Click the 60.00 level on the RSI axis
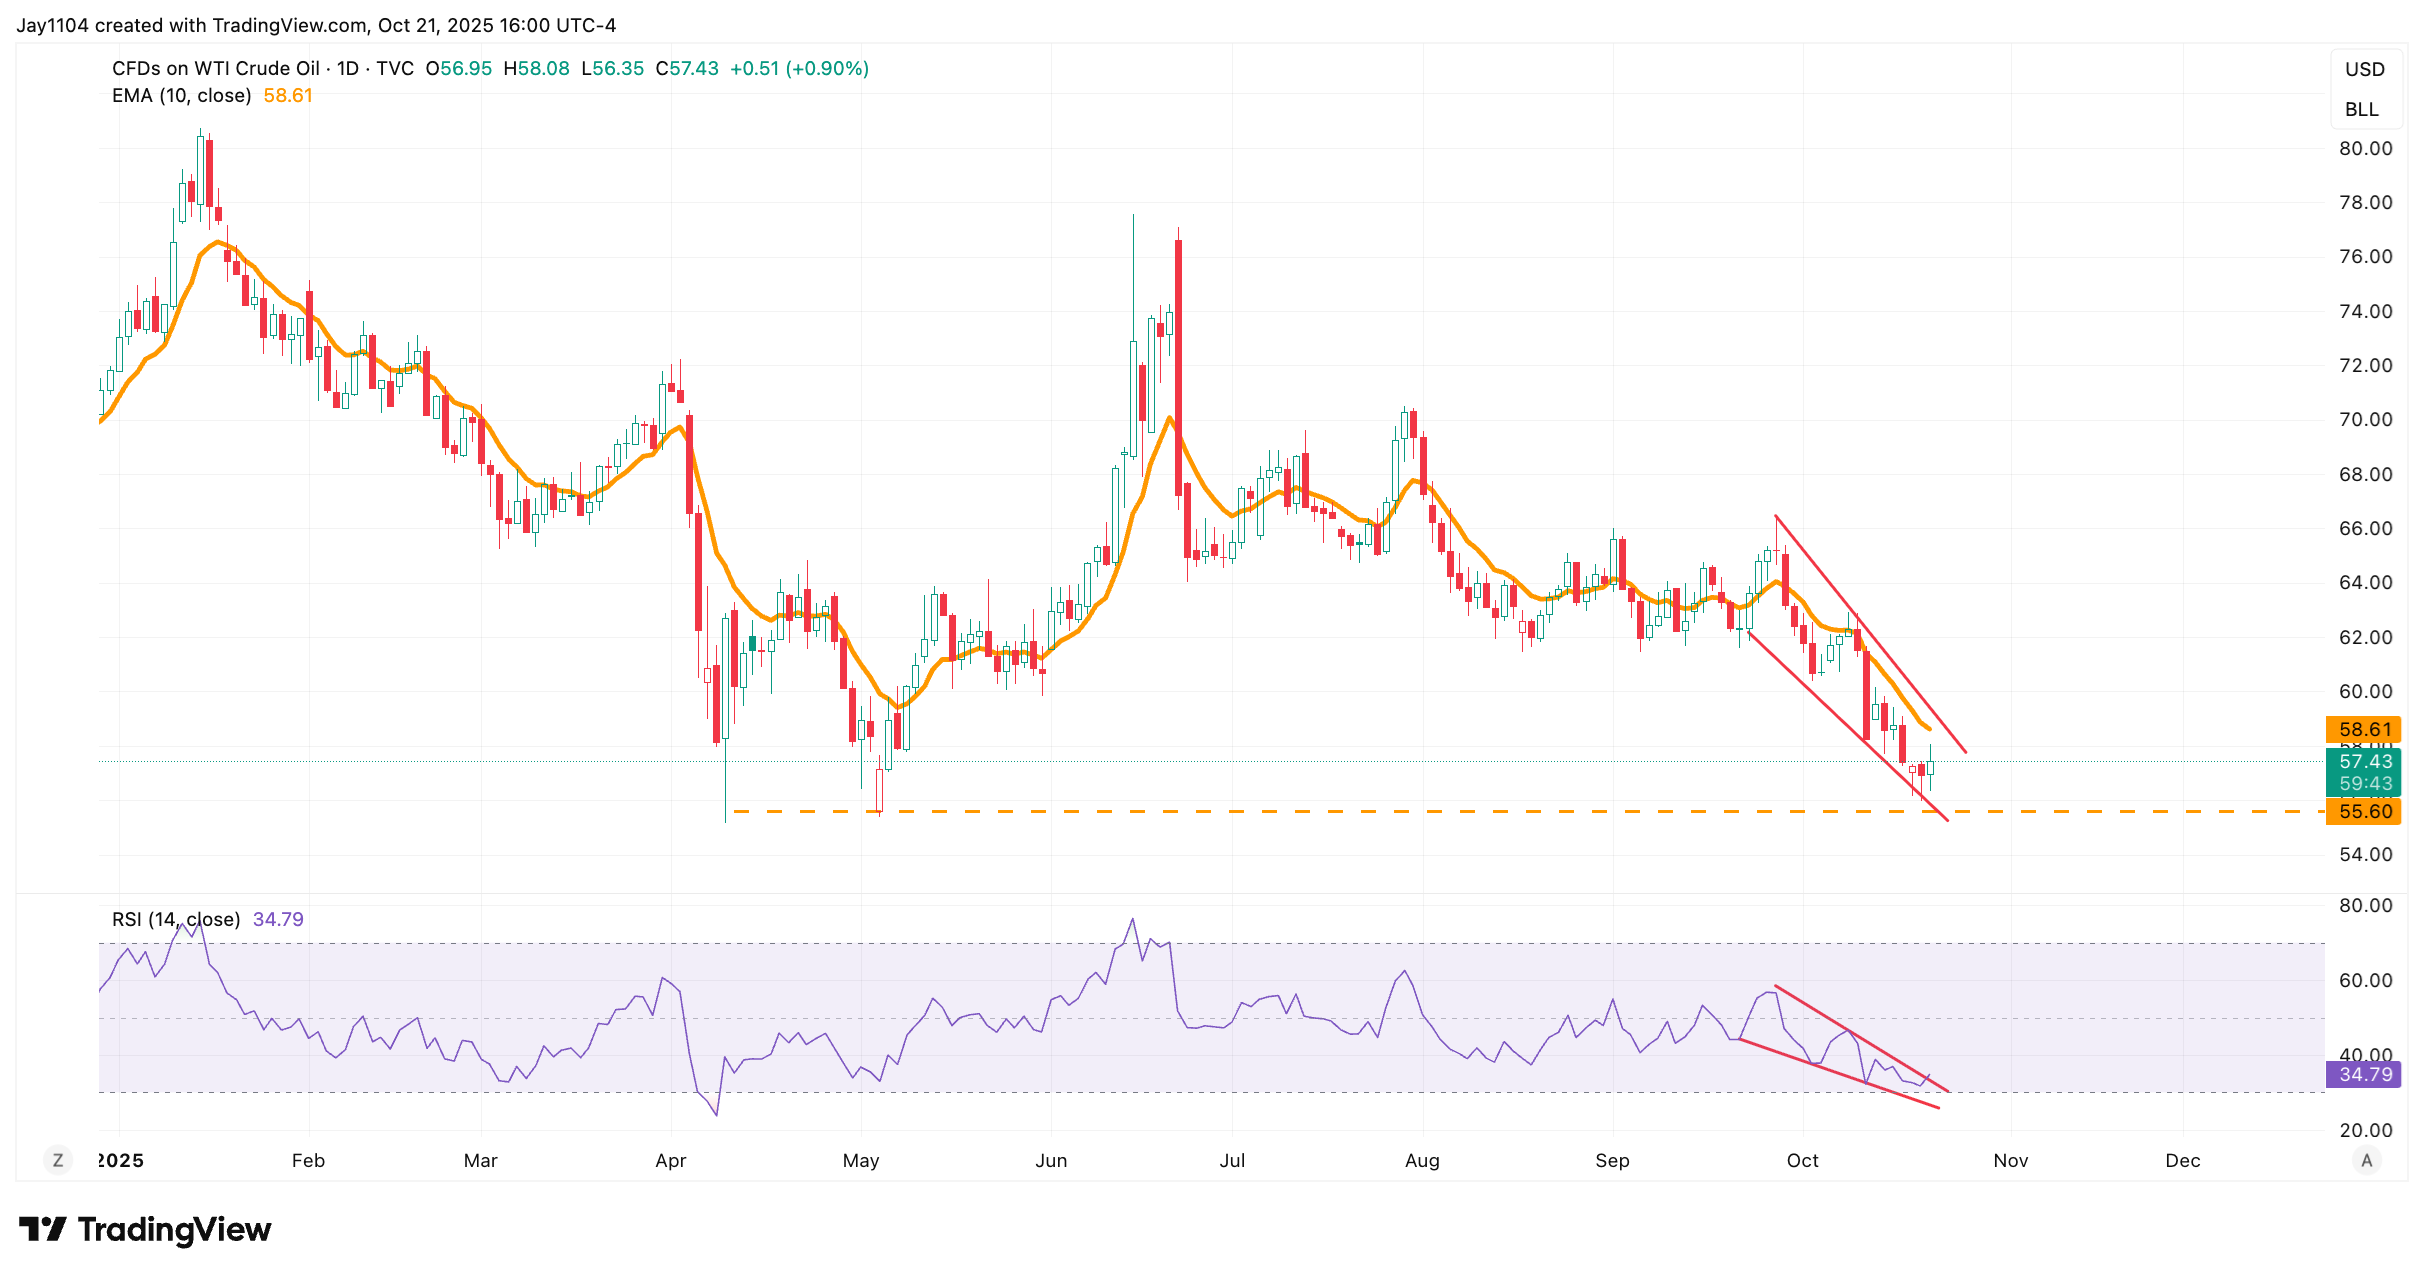This screenshot has width=2424, height=1277. point(2365,980)
